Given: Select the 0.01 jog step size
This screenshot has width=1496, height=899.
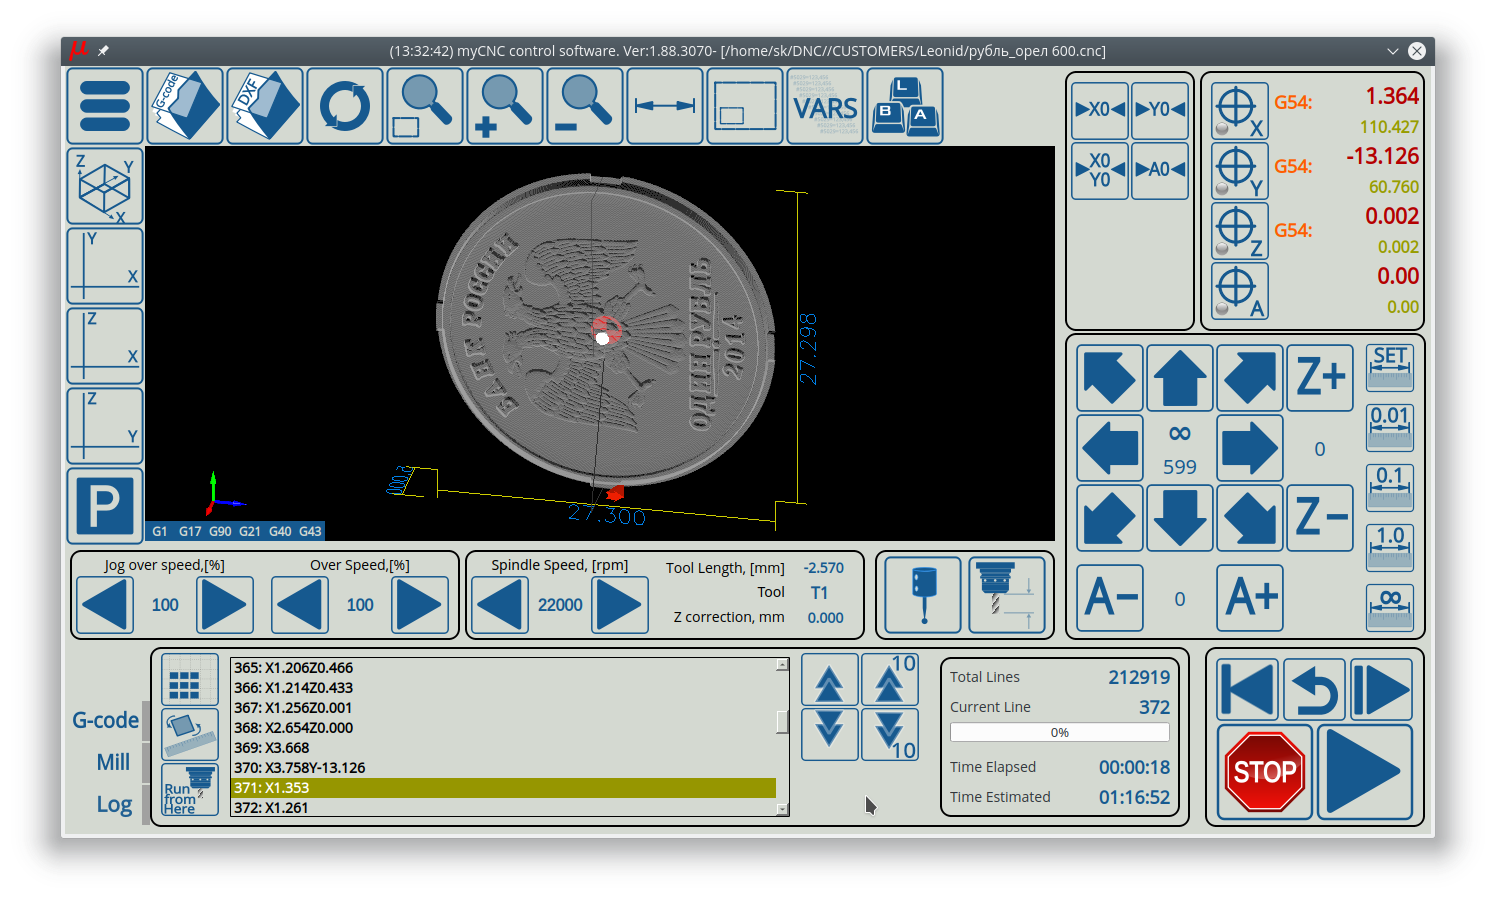Looking at the screenshot, I should [x=1389, y=425].
